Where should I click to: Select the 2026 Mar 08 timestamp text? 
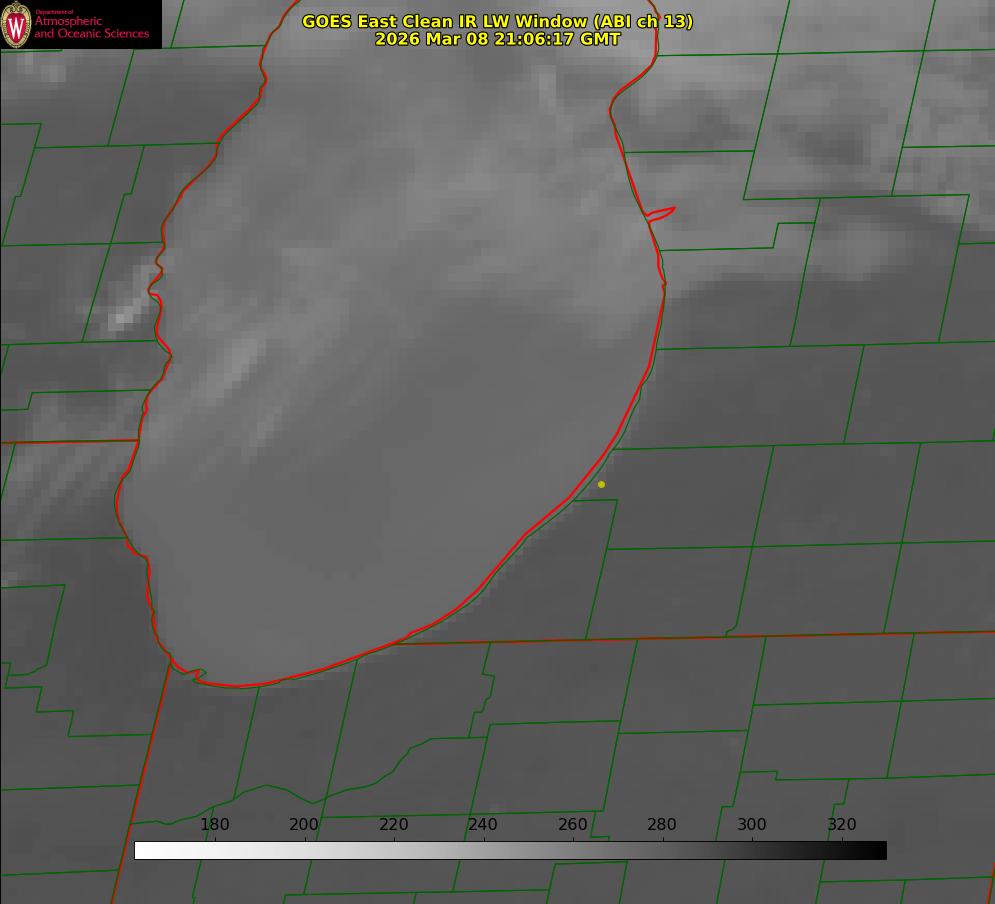497,39
